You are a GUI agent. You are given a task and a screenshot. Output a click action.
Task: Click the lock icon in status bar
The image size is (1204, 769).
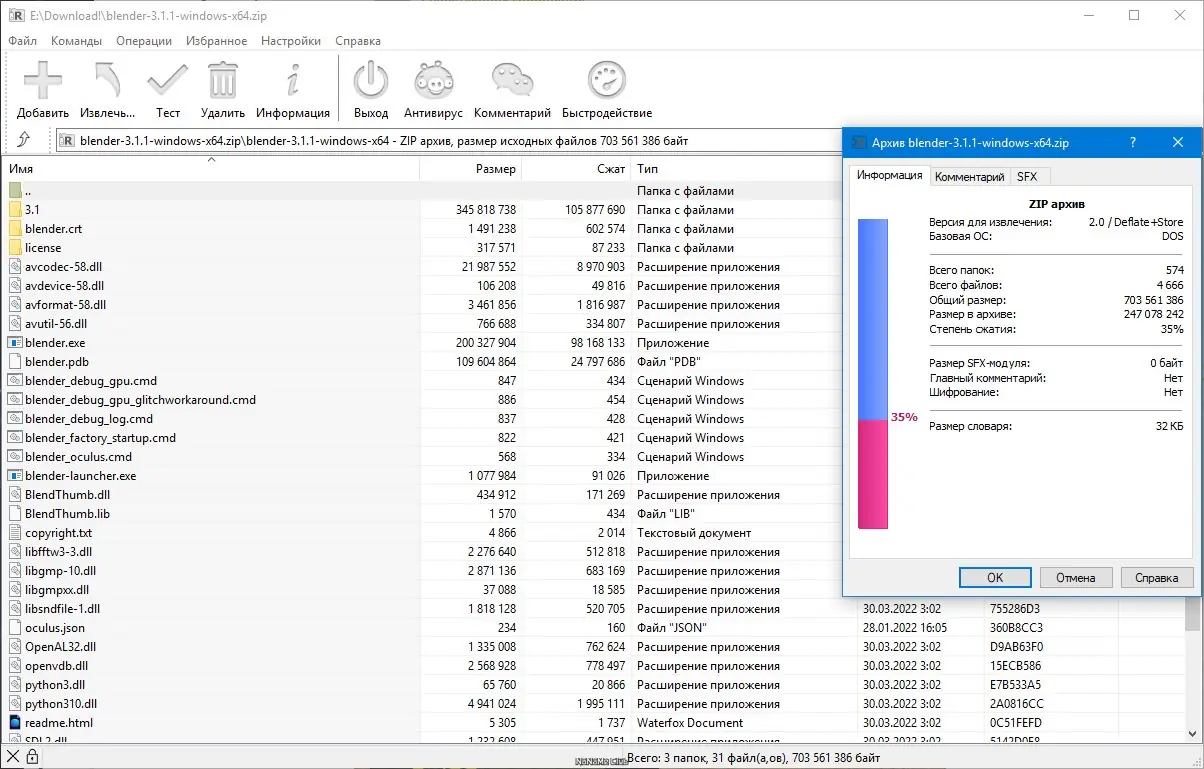pos(32,757)
